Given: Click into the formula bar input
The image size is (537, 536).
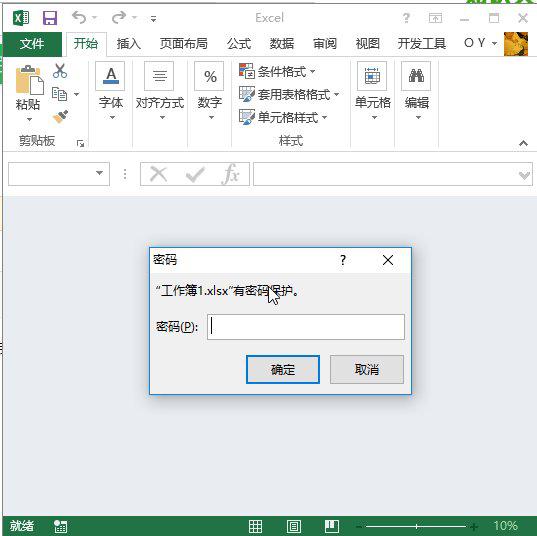Looking at the screenshot, I should click(x=385, y=174).
